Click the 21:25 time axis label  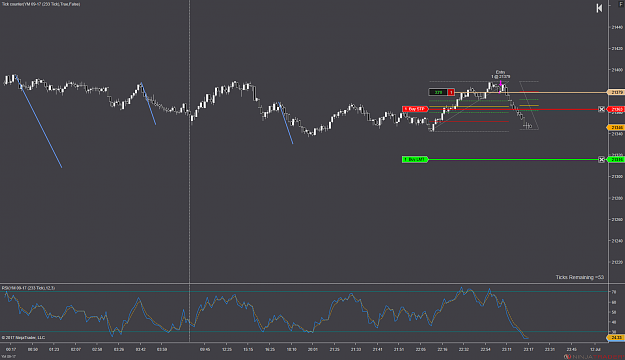pyautogui.click(x=334, y=350)
